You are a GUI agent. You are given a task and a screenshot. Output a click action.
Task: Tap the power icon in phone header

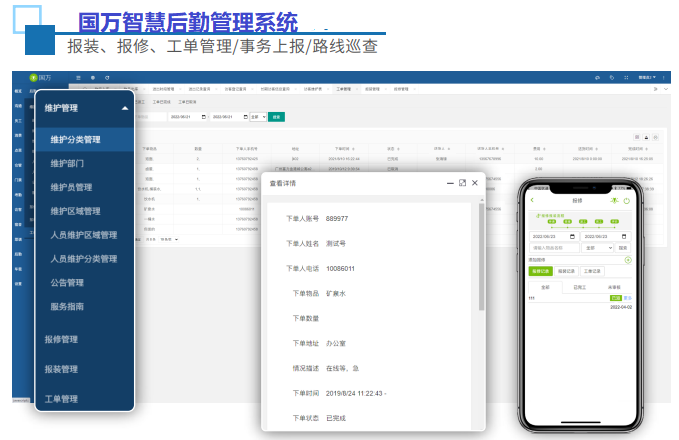click(626, 201)
